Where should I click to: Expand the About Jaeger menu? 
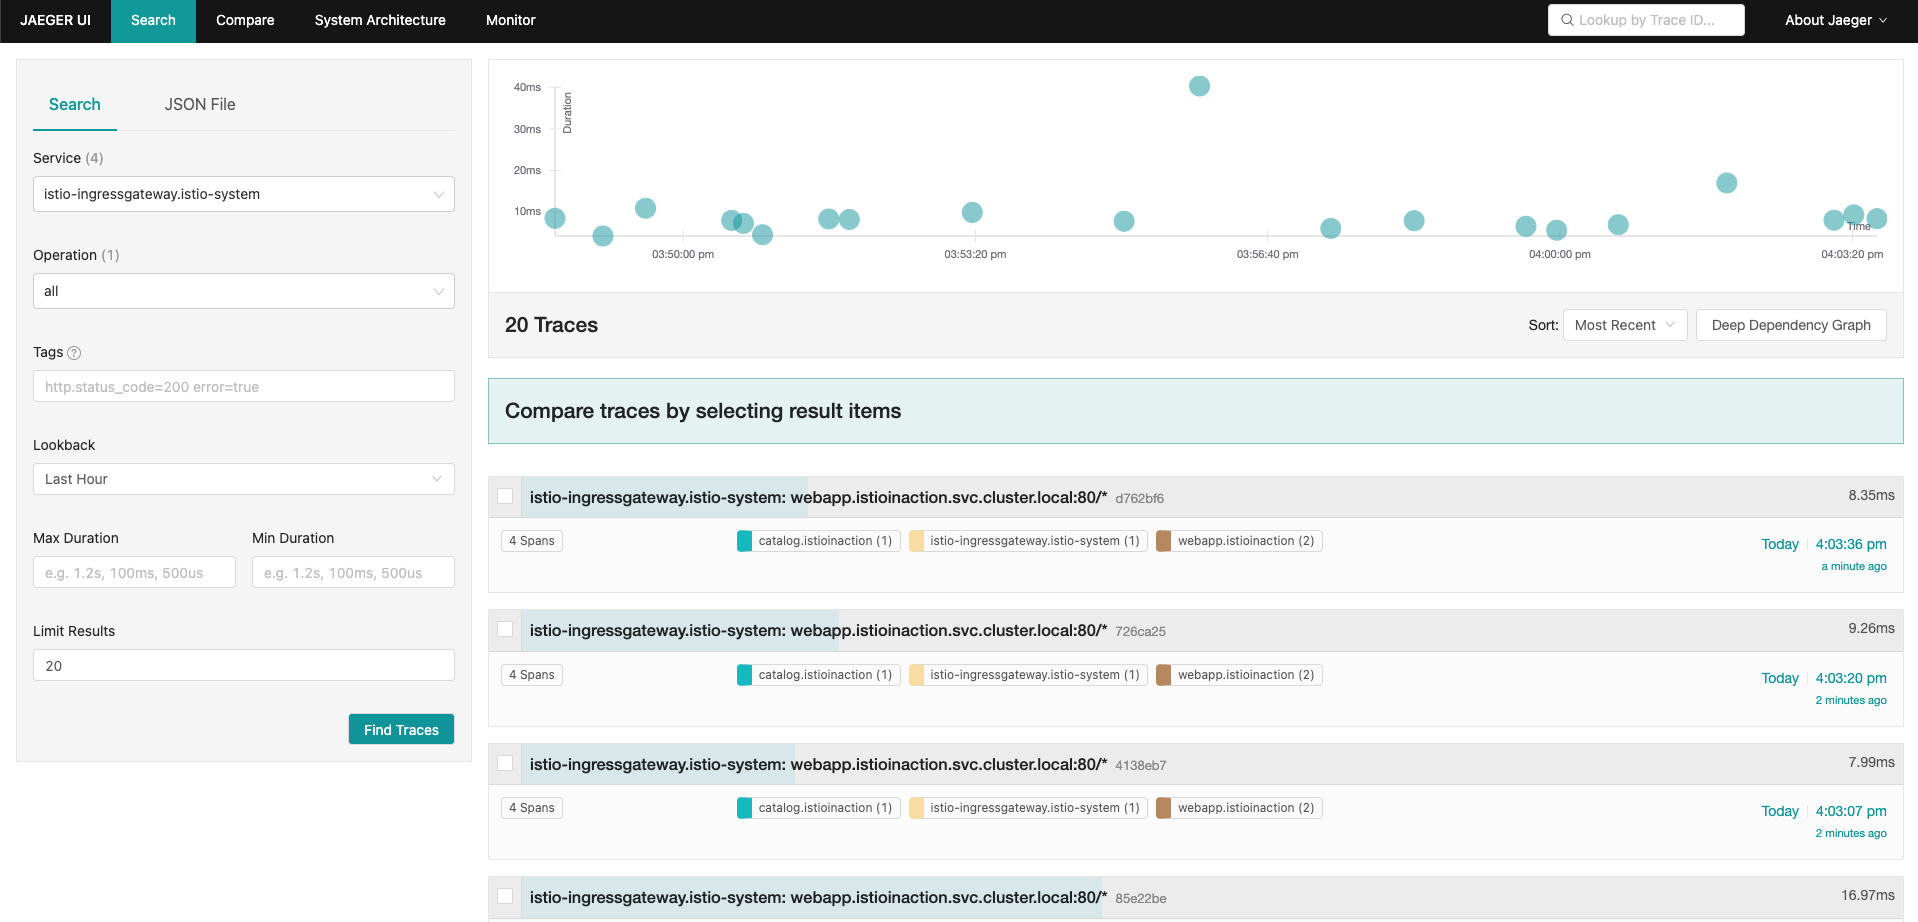1836,20
